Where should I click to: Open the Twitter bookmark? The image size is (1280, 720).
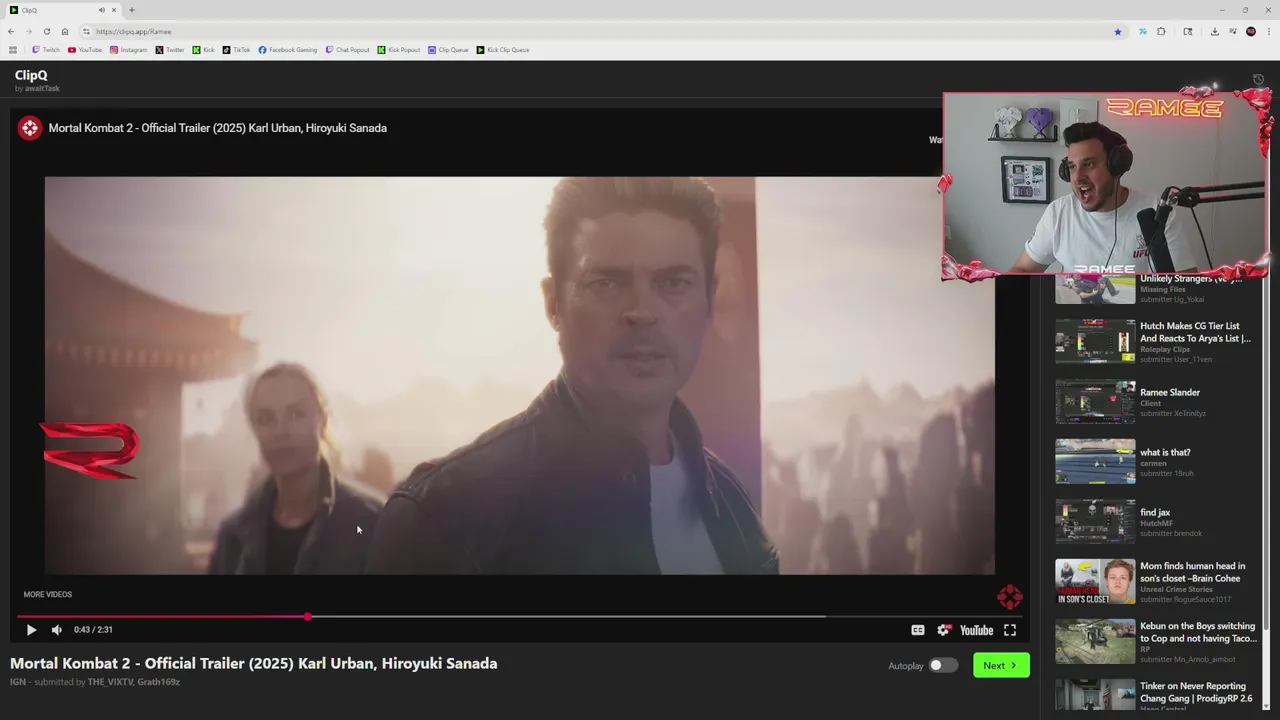coord(170,50)
